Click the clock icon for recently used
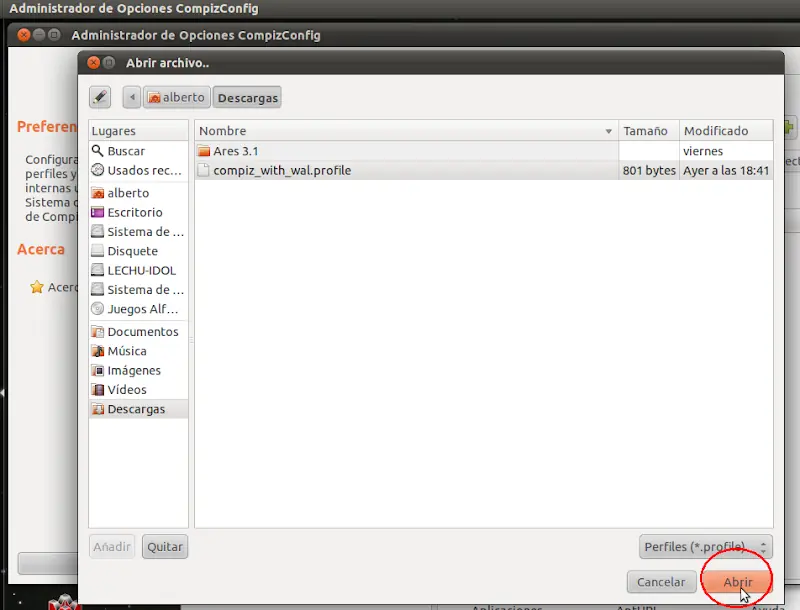The width and height of the screenshot is (800, 610). [x=97, y=170]
